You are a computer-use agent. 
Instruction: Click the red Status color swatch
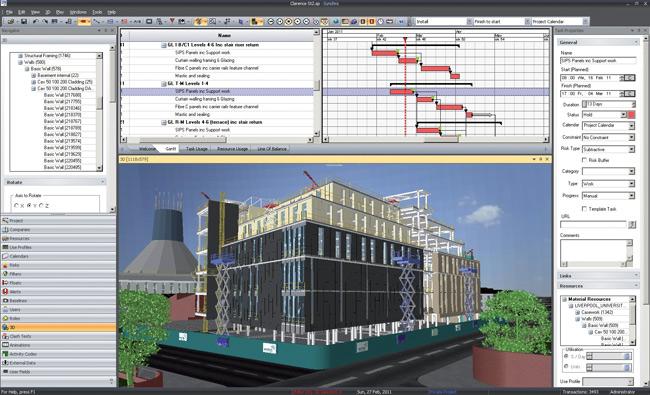[x=631, y=115]
